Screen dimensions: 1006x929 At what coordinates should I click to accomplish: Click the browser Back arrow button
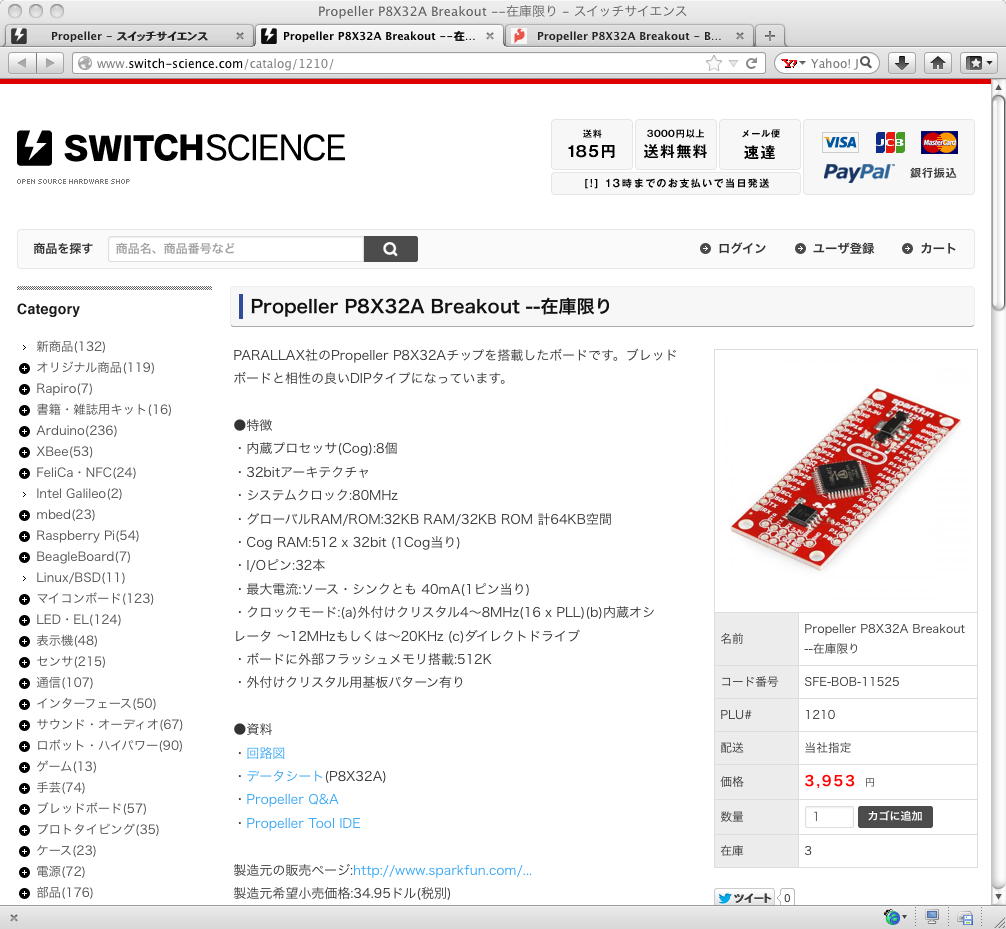click(x=22, y=63)
